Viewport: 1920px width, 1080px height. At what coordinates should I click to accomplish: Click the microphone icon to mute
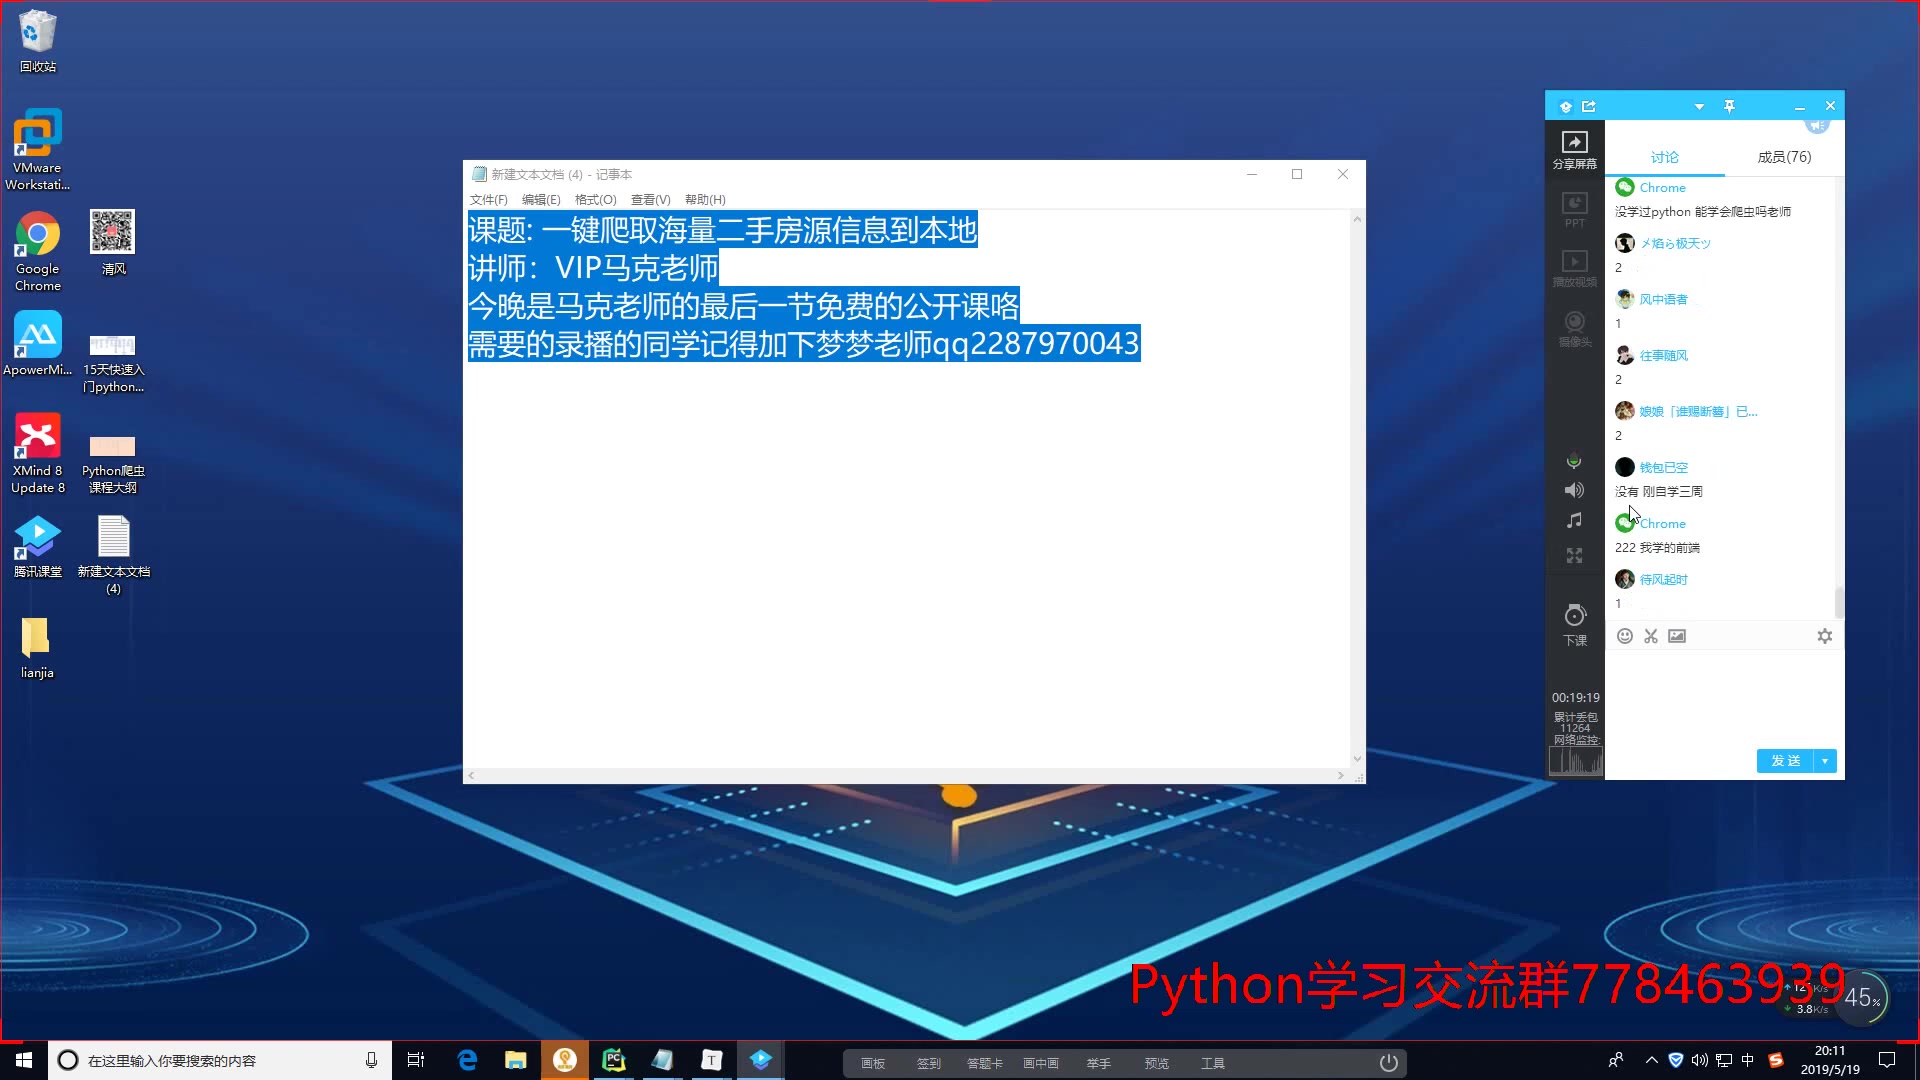click(1573, 462)
